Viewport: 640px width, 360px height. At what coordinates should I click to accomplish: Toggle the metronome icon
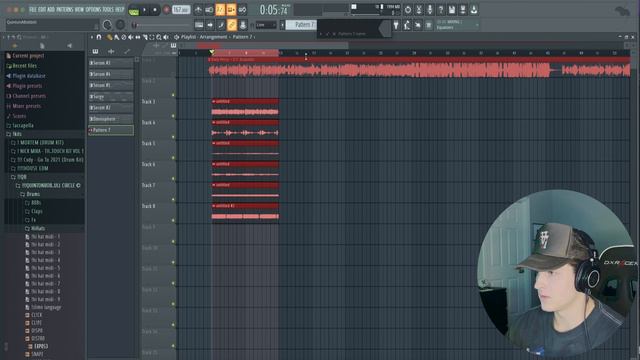click(198, 9)
